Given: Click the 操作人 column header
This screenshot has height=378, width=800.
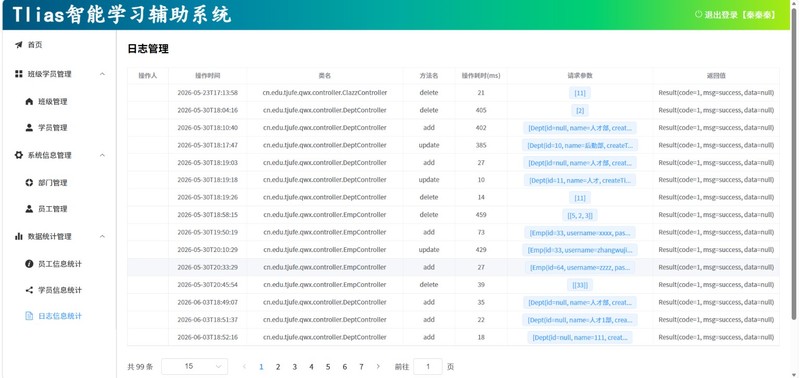Looking at the screenshot, I should pyautogui.click(x=148, y=75).
